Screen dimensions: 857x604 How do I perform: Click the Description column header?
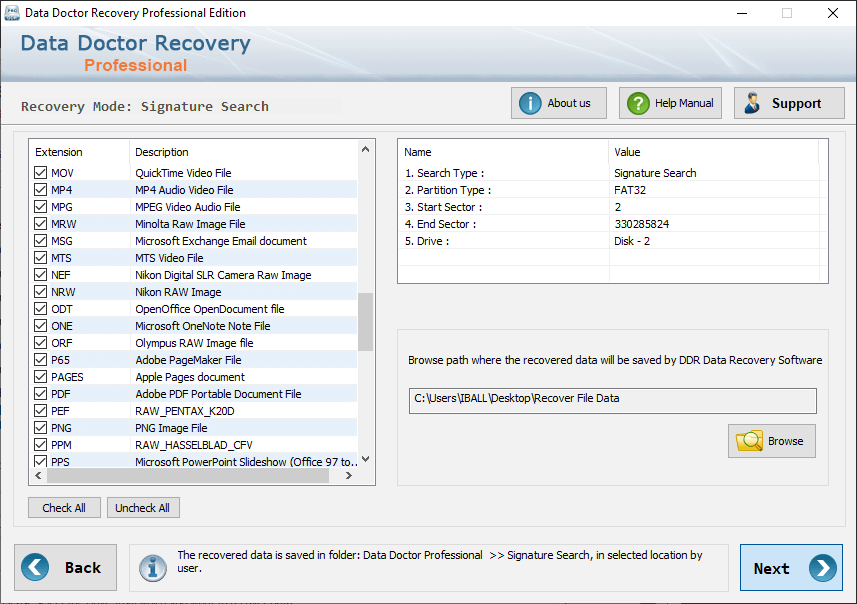coord(244,152)
